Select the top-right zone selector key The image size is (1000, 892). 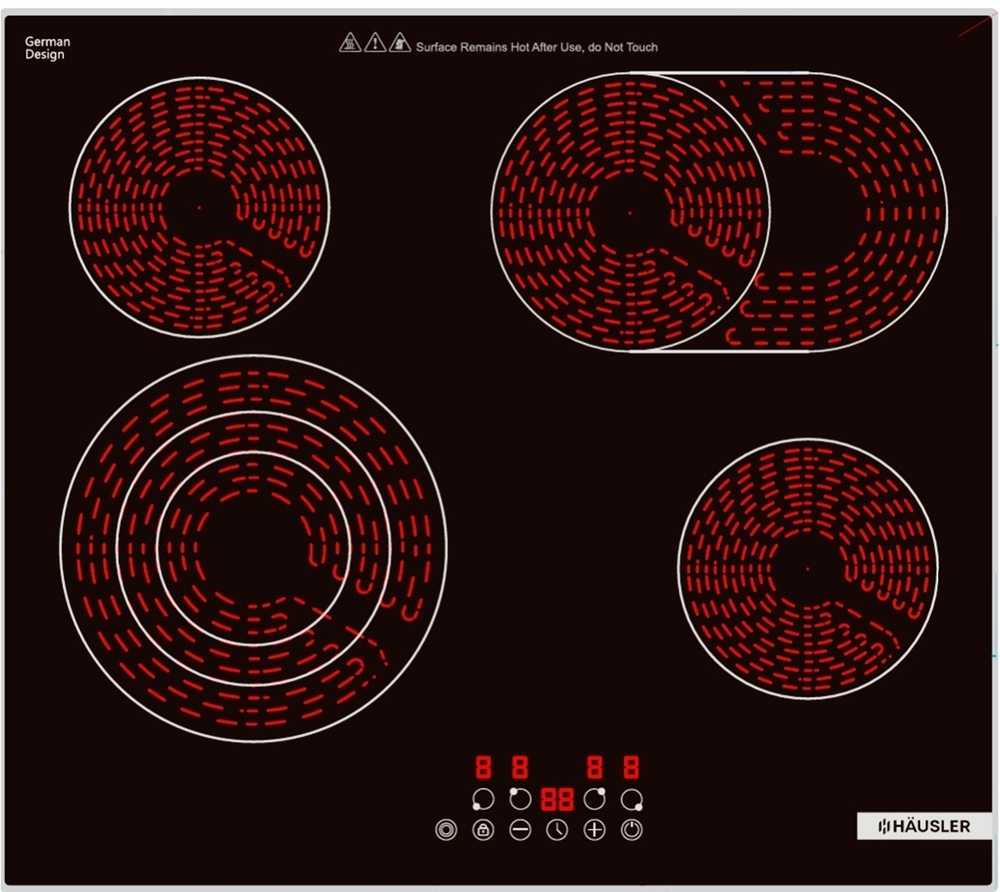pos(595,798)
